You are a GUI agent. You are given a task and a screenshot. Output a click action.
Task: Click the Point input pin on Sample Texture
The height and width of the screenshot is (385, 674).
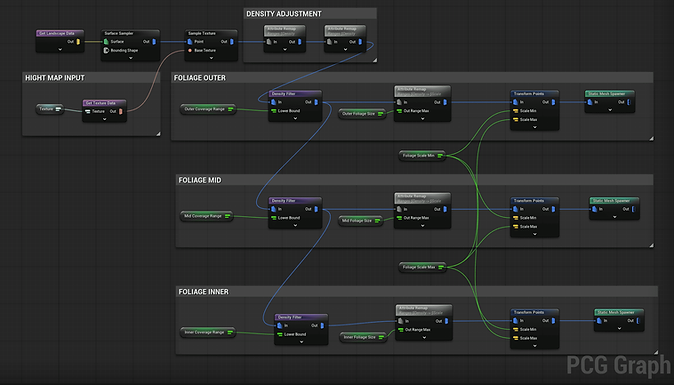pos(190,42)
